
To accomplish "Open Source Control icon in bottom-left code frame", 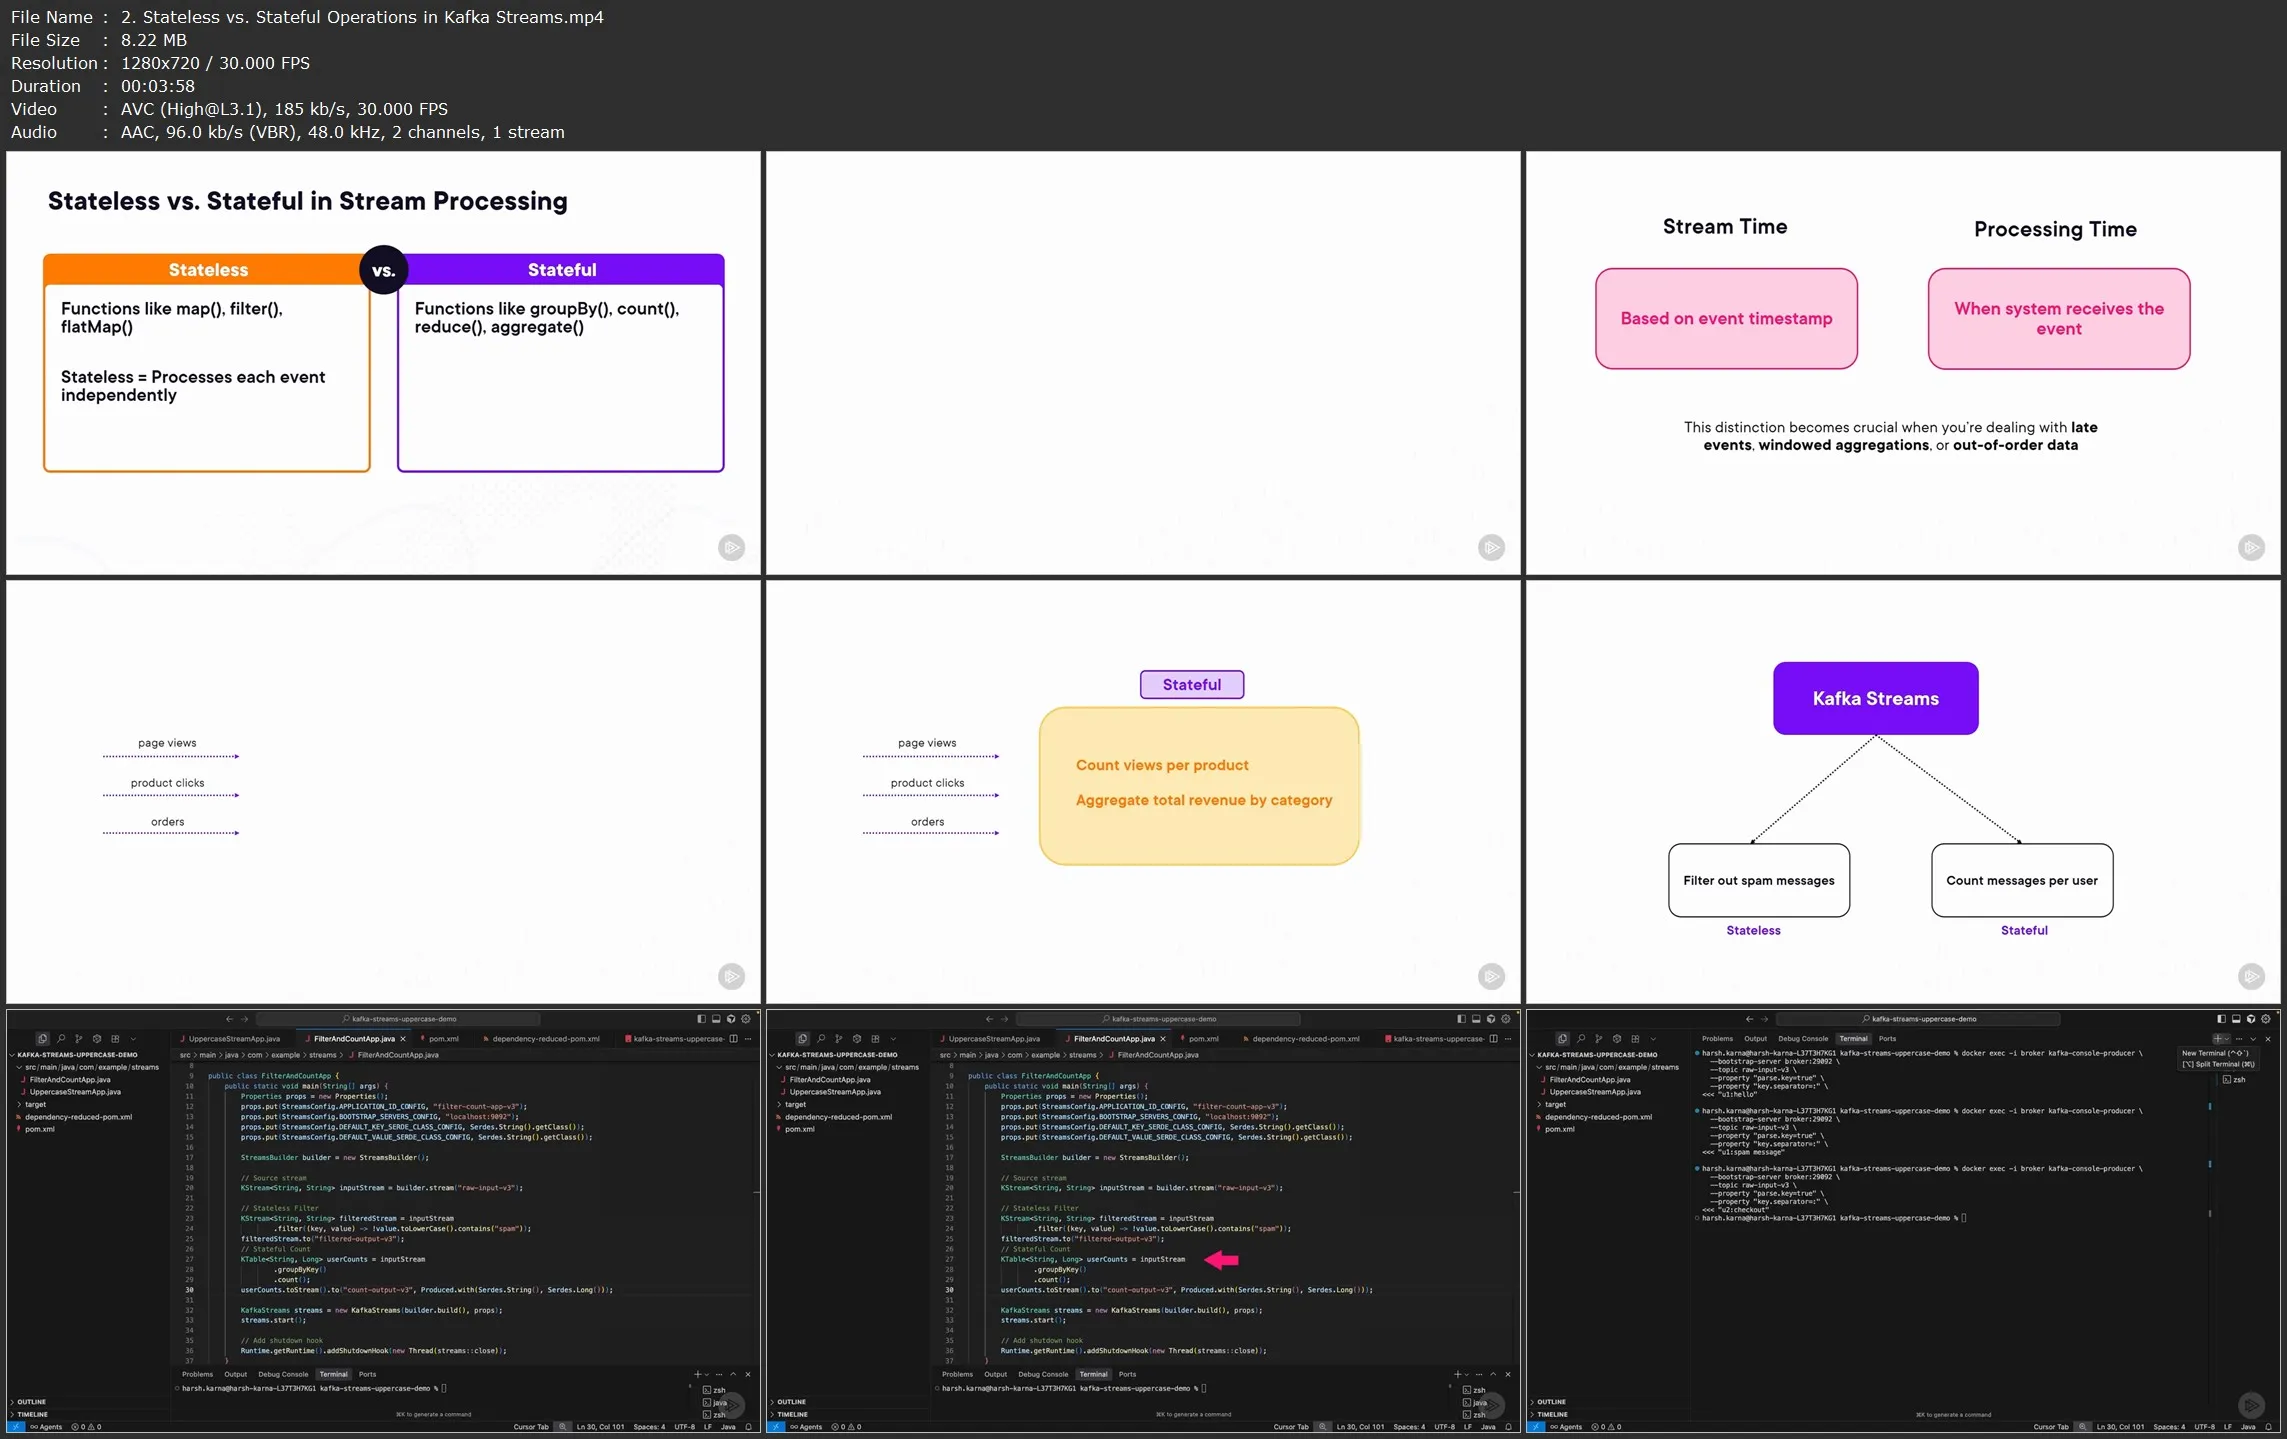I will click(x=79, y=1039).
